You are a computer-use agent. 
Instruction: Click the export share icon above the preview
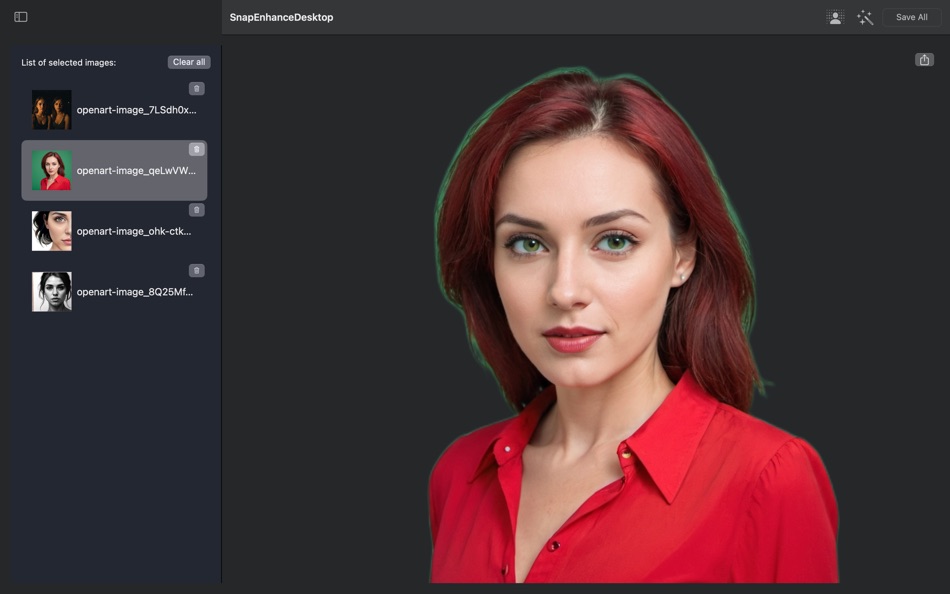coord(922,61)
